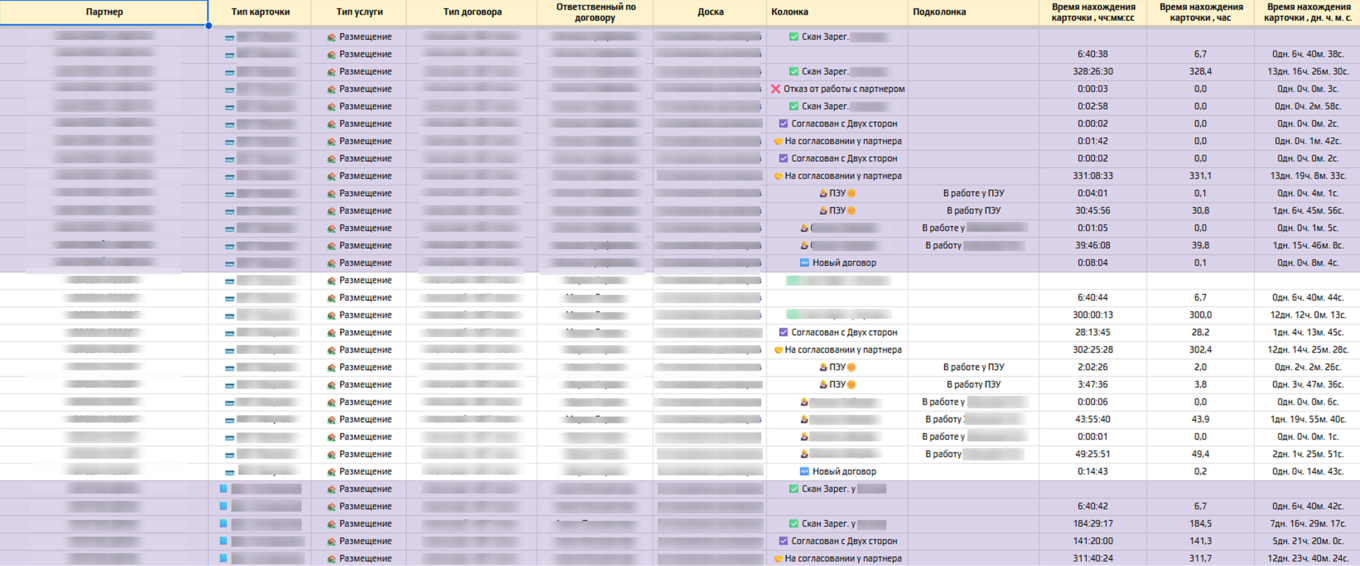This screenshot has height=566, width=1360.
Task: Click the cell 13дн. 16ч. 26м. 30с.
Action: [x=1307, y=72]
